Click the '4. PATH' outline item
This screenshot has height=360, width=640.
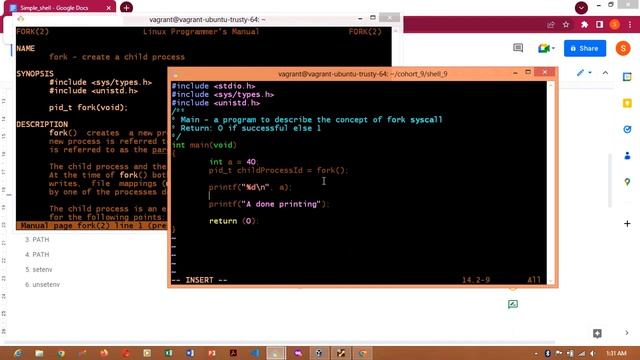(37, 254)
